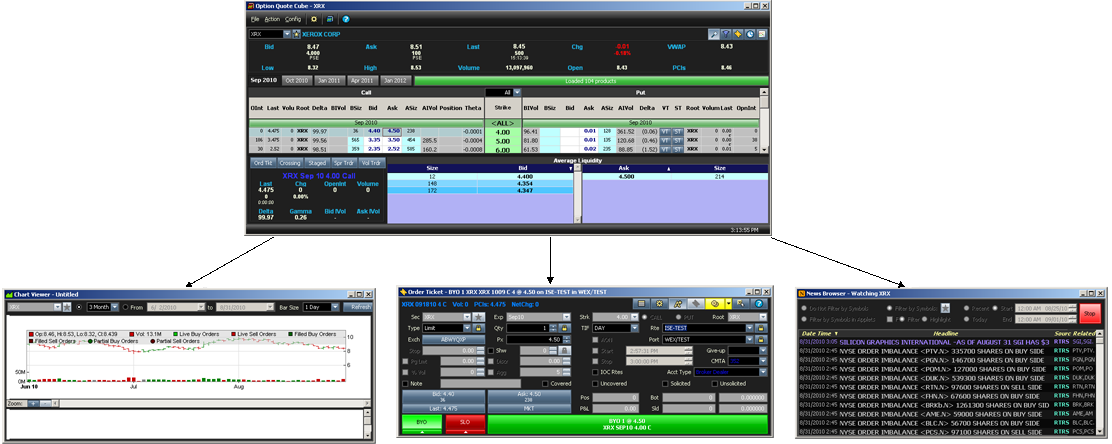Check the Solicited checkbox in Order Ticket
This screenshot has height=444, width=1112.
[x=665, y=384]
